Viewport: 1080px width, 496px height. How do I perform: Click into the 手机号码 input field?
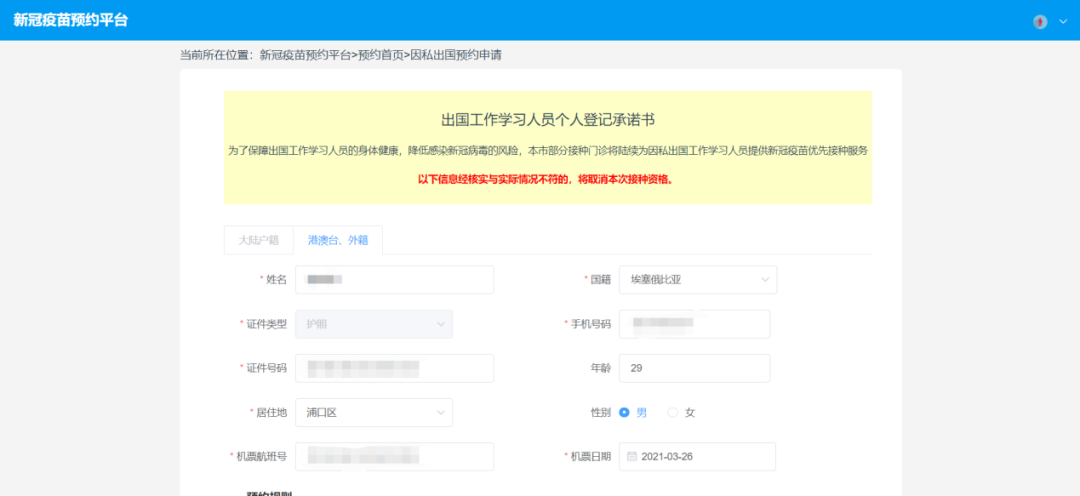[694, 324]
